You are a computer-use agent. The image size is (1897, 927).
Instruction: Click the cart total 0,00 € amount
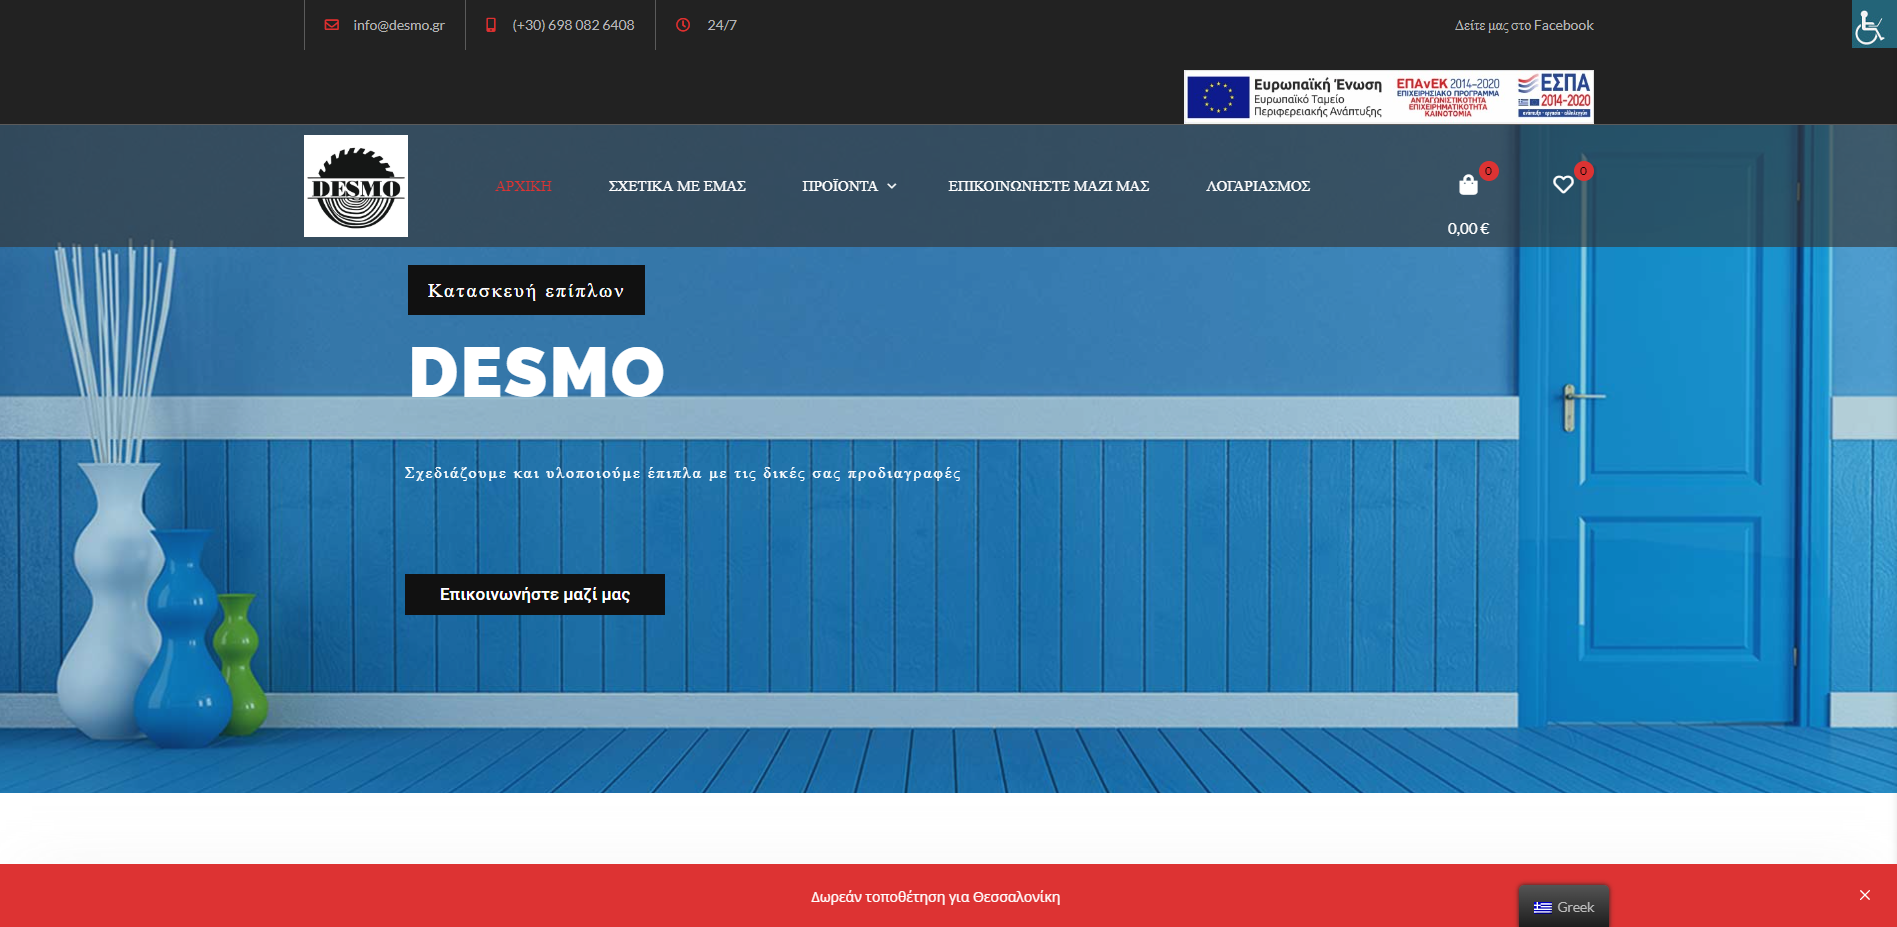pos(1468,229)
